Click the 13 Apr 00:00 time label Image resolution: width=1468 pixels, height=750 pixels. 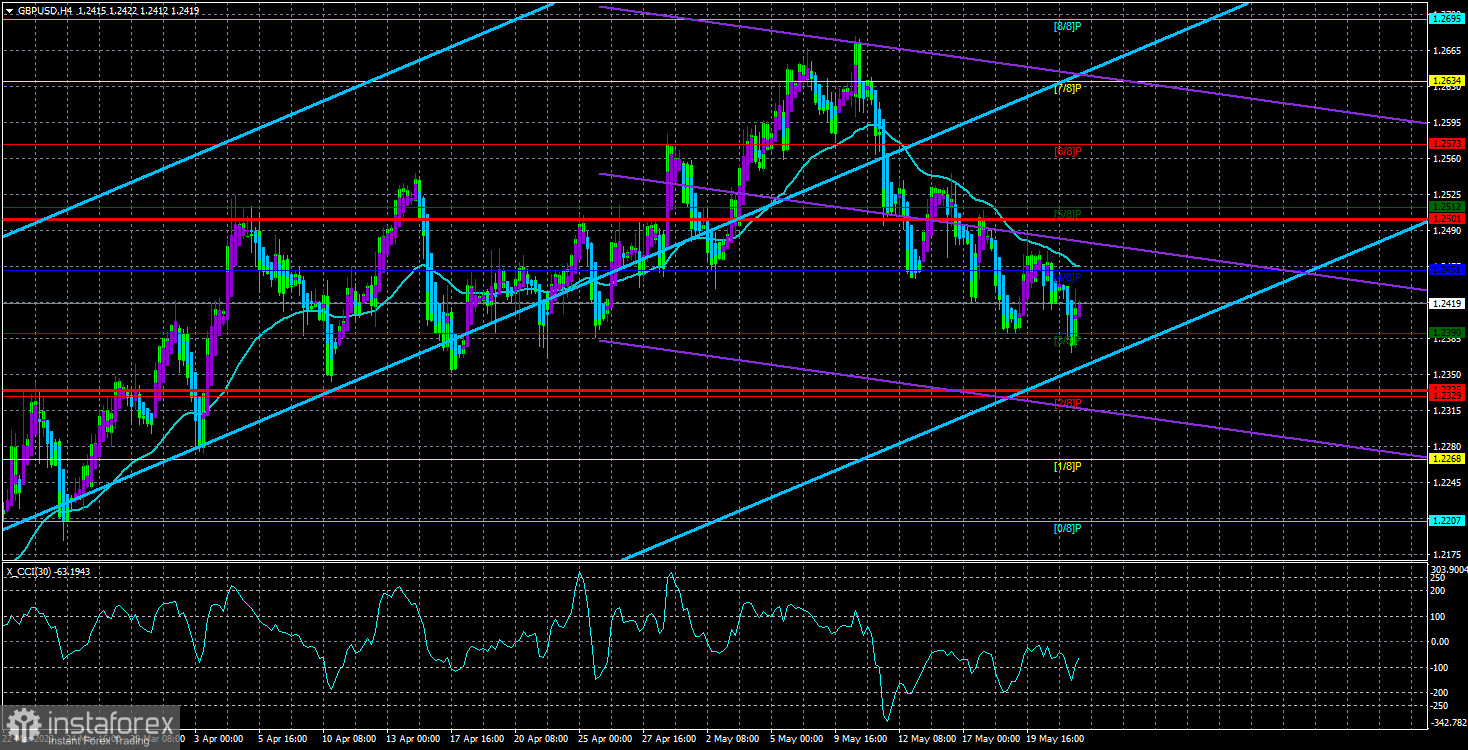(x=413, y=741)
